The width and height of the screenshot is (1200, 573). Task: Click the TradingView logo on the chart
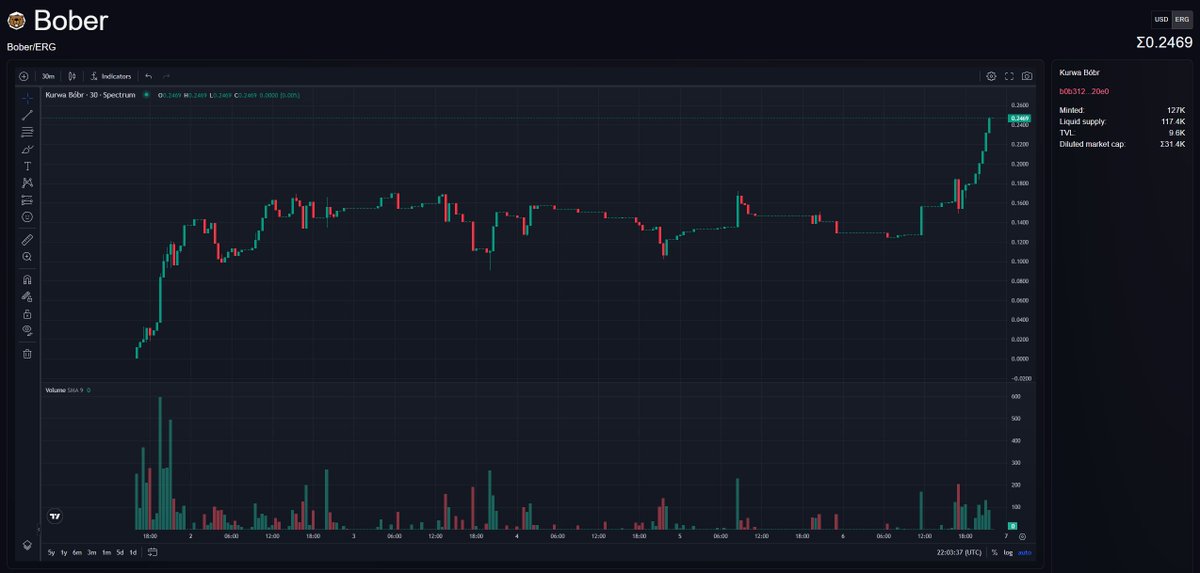(56, 517)
